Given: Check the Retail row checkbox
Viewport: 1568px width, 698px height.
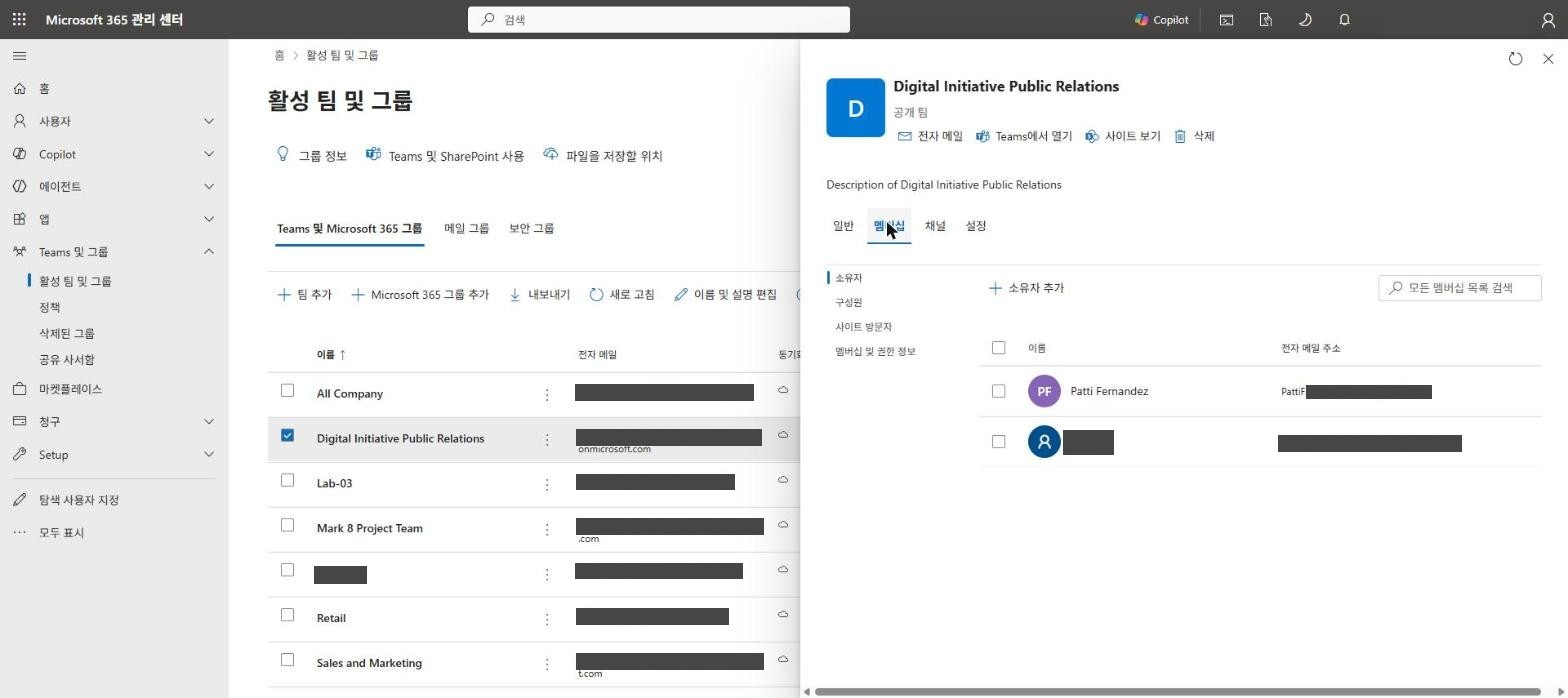Looking at the screenshot, I should coord(287,615).
